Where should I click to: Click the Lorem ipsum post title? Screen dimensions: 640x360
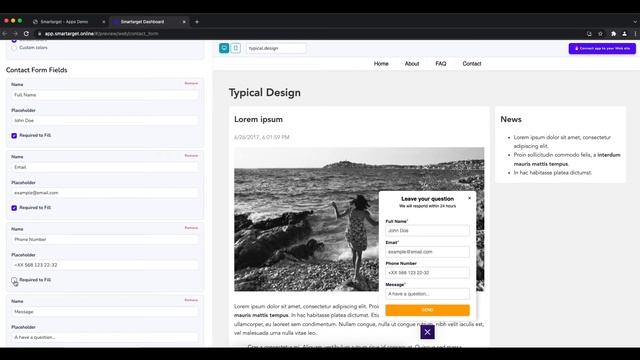coord(258,119)
